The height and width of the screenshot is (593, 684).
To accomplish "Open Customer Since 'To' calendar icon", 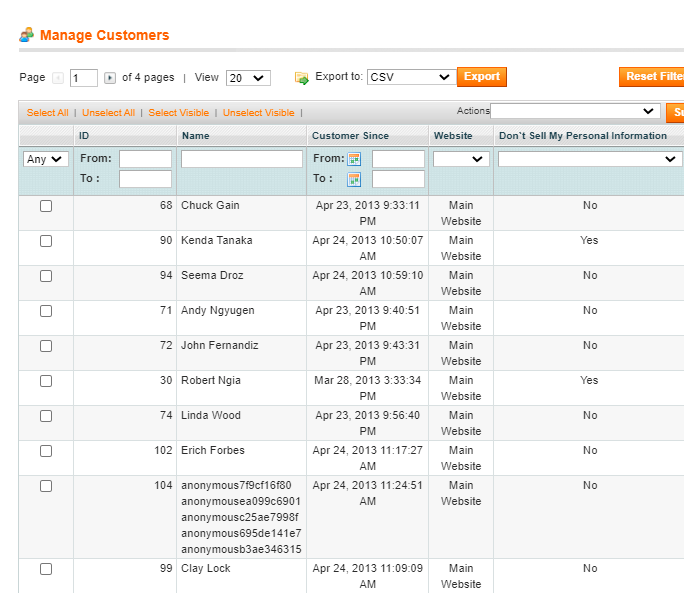I will (x=354, y=179).
